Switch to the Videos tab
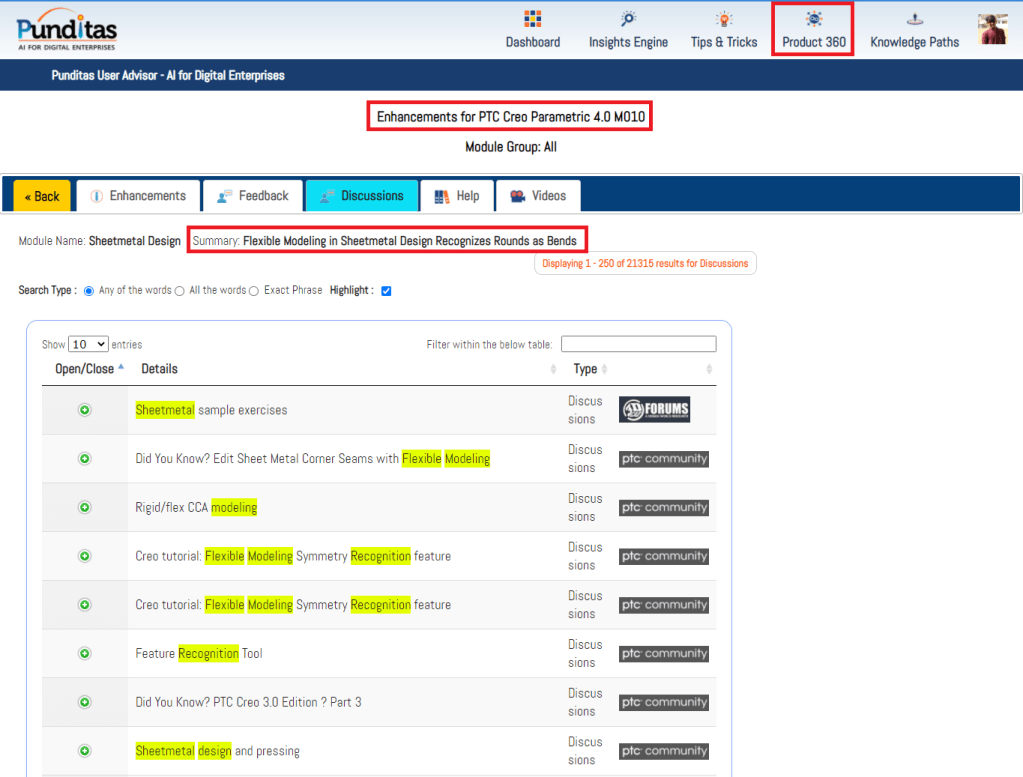The image size is (1023, 777). 538,196
